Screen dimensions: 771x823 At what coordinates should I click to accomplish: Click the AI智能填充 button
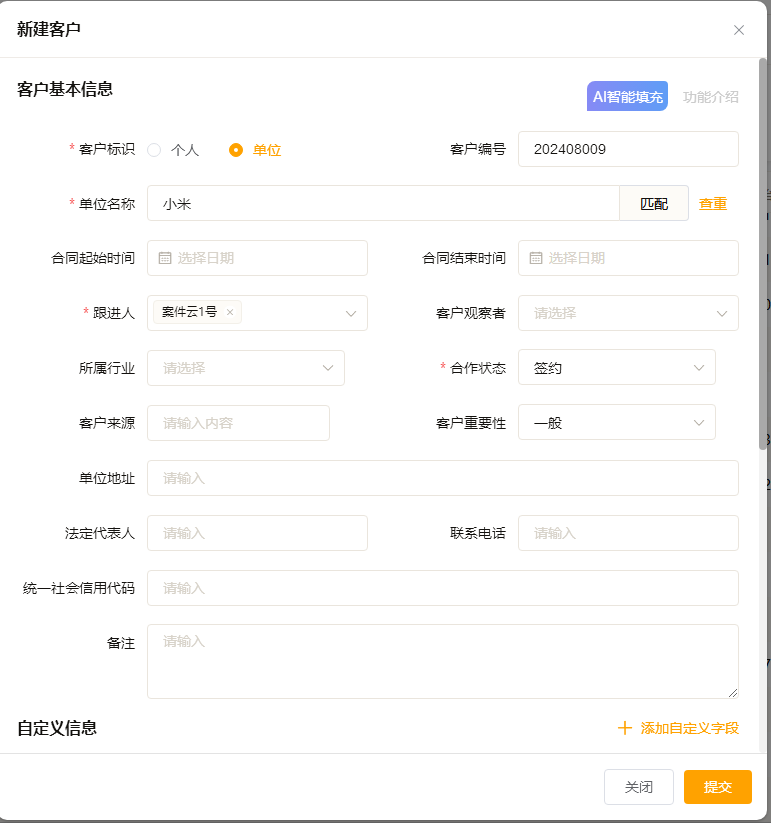point(627,97)
